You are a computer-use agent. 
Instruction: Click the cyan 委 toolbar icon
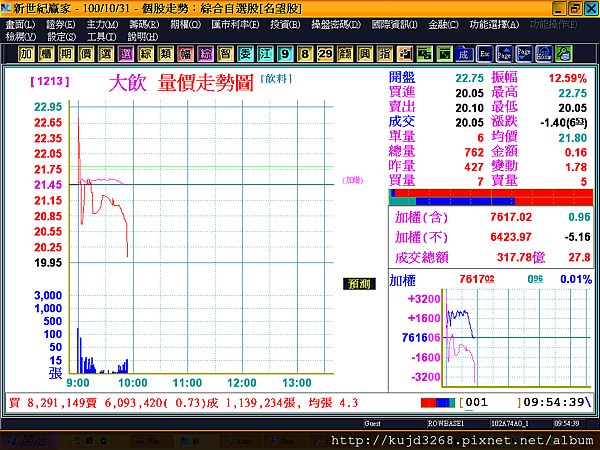pyautogui.click(x=245, y=54)
